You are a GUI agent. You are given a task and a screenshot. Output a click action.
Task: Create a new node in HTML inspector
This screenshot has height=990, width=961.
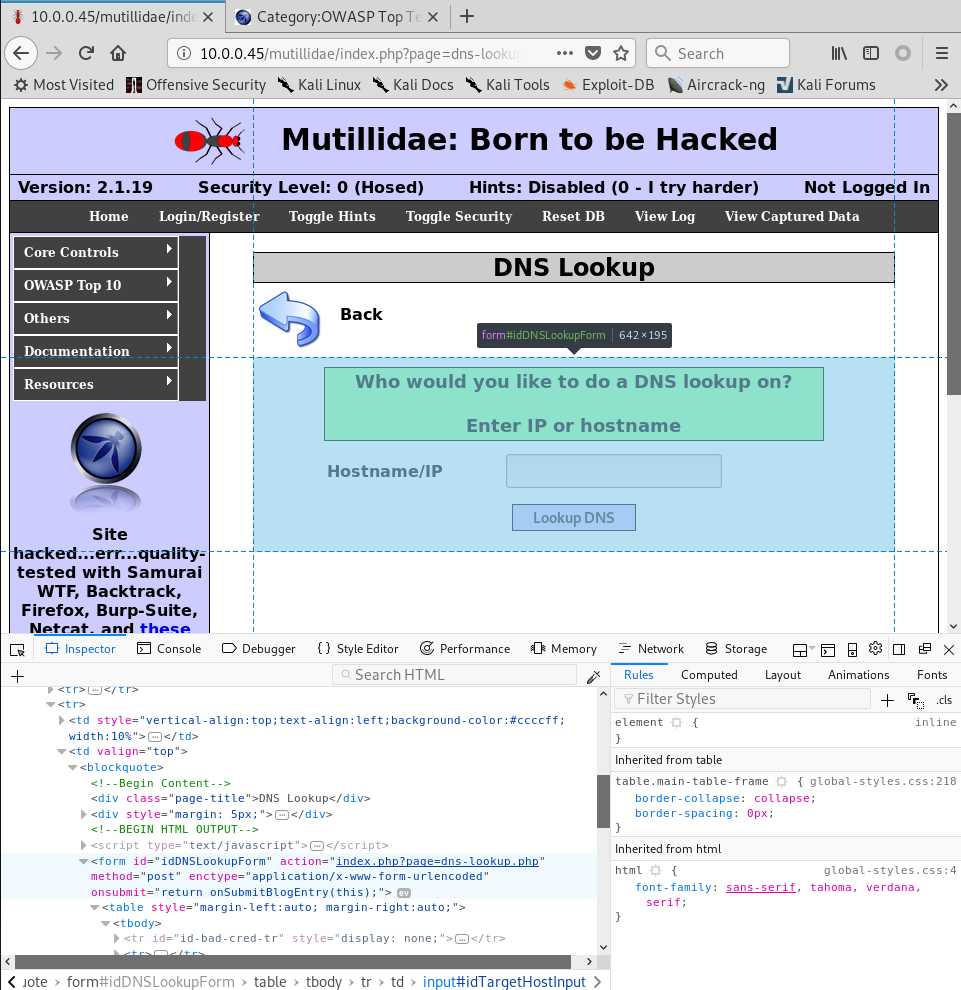(18, 676)
